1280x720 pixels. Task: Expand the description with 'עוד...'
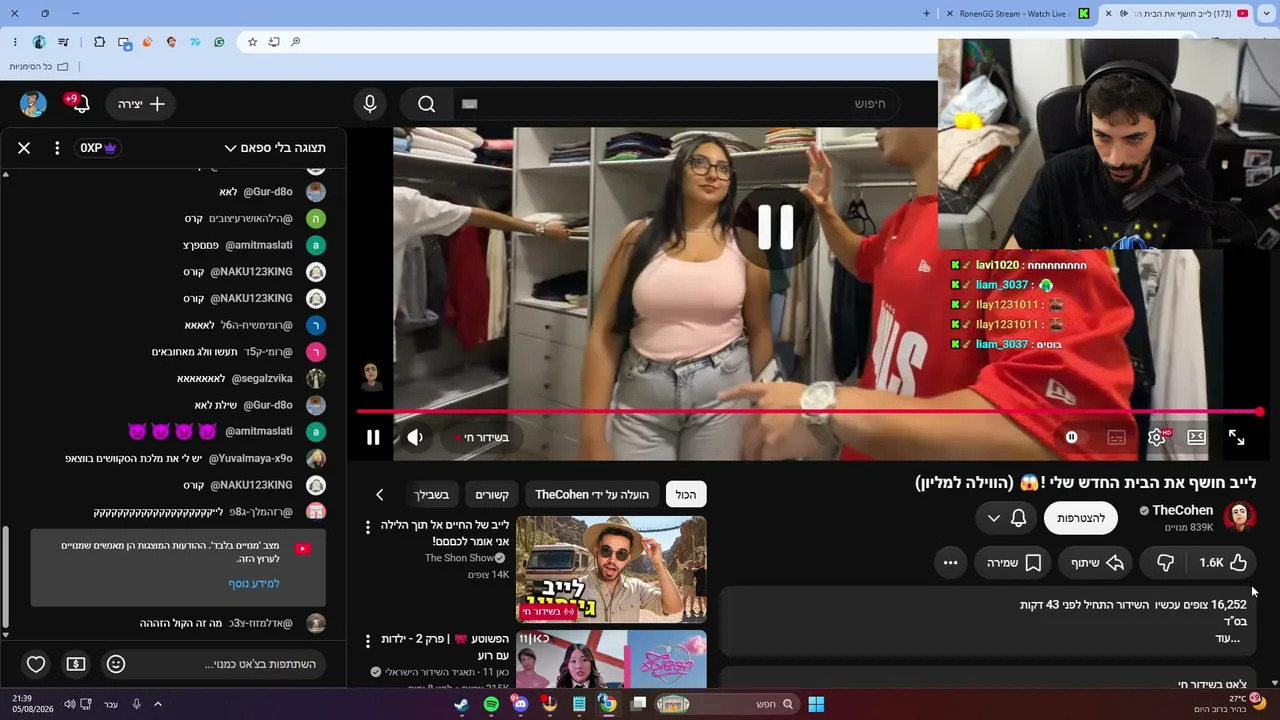point(1228,638)
